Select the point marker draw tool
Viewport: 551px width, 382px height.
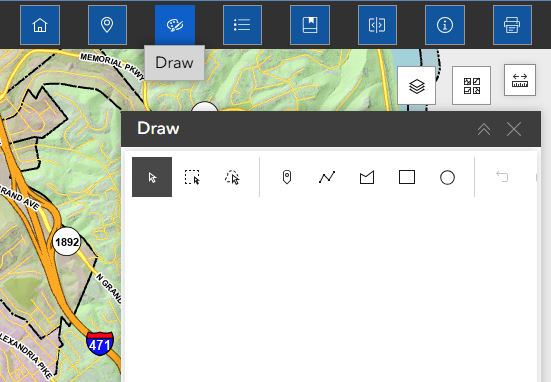click(x=287, y=177)
